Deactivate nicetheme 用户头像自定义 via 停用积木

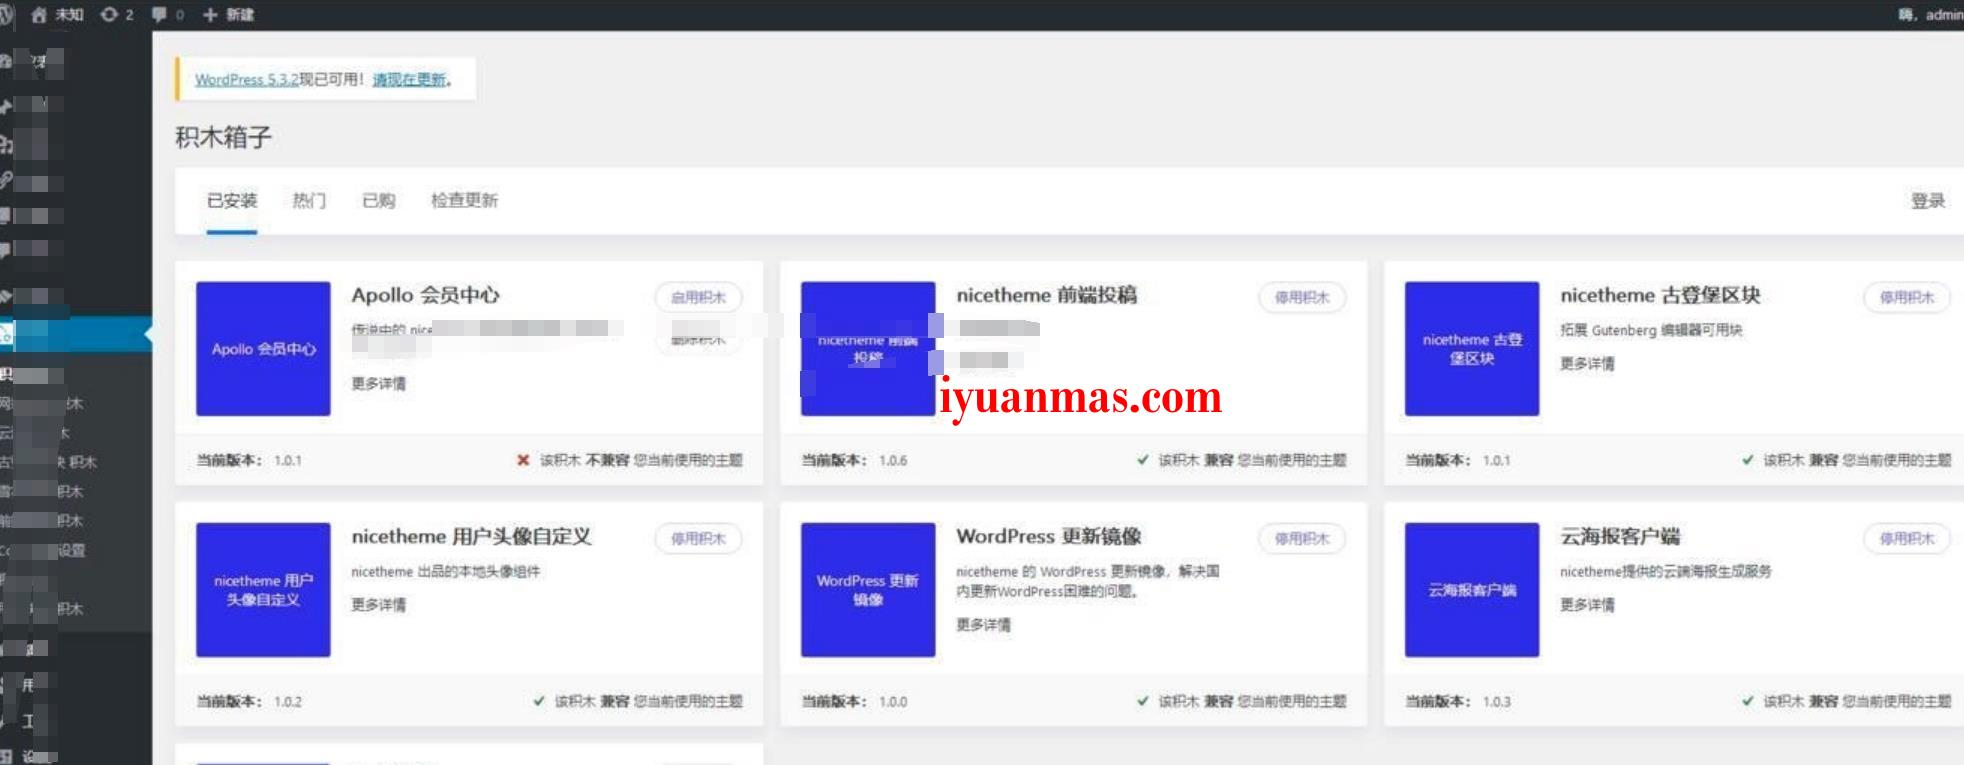pos(698,538)
